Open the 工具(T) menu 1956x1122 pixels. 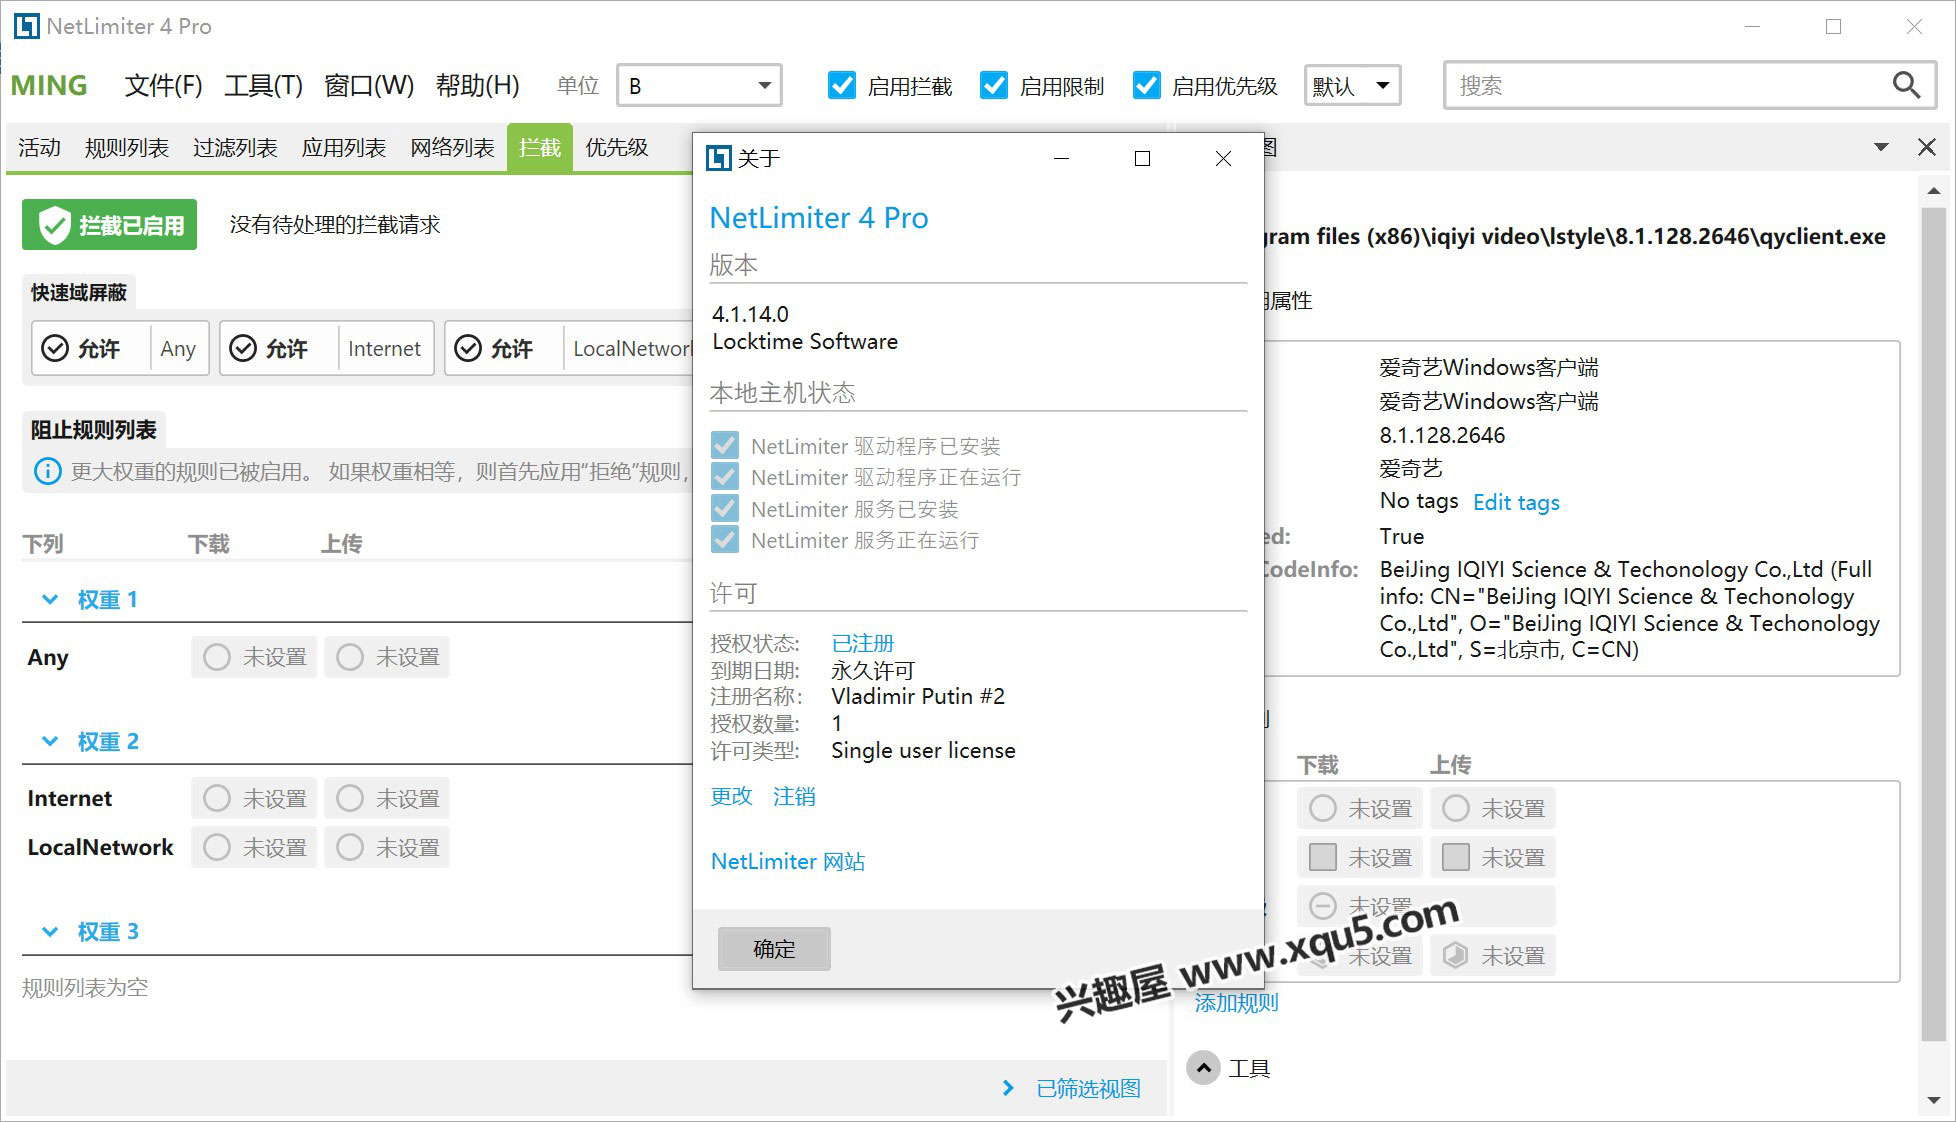(263, 86)
